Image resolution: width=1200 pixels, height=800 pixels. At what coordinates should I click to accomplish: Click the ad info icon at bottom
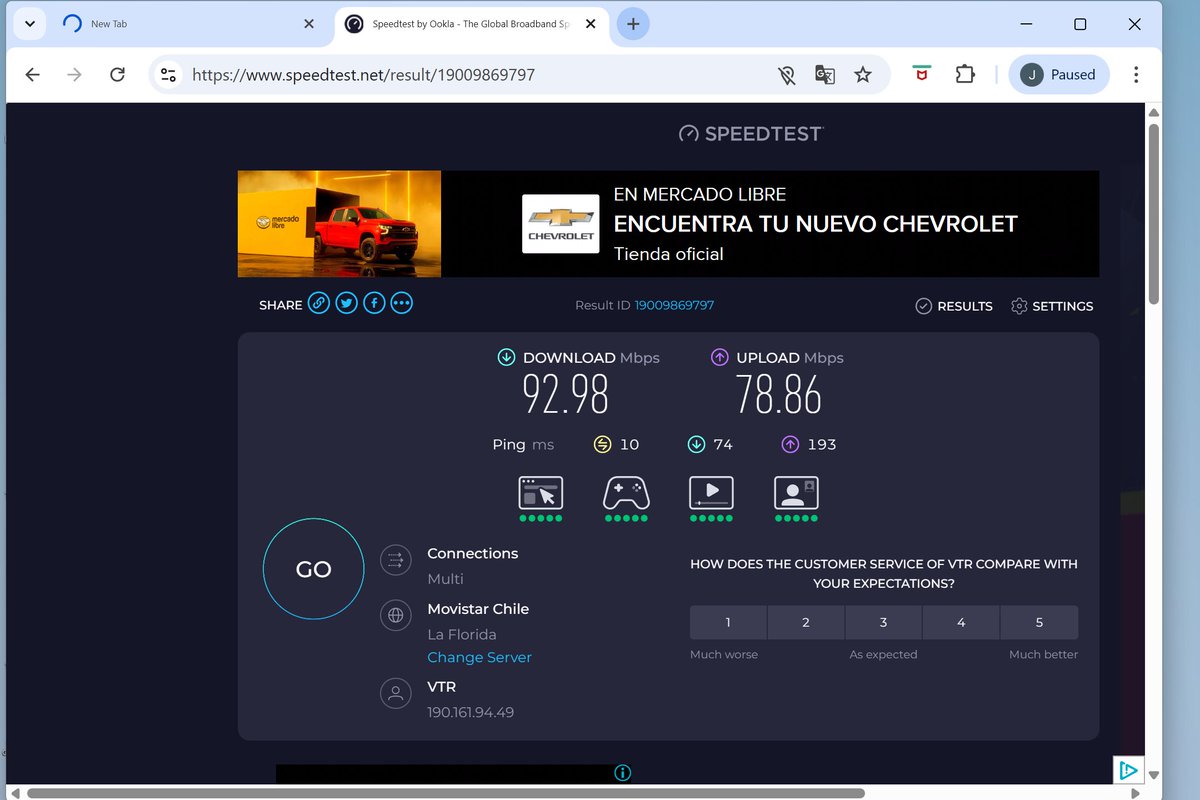(622, 772)
